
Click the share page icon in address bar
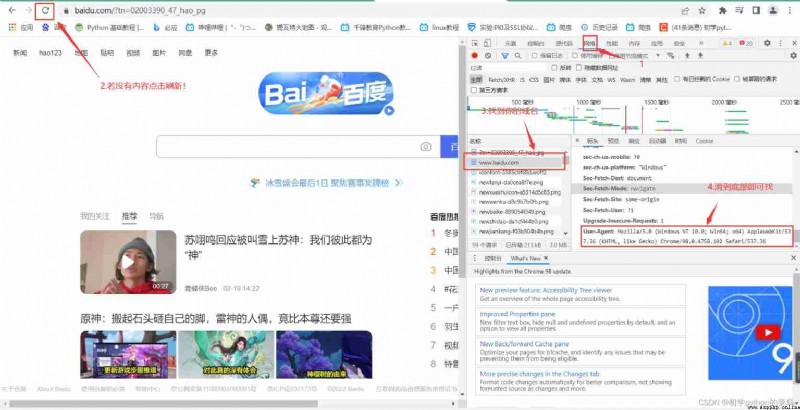click(x=685, y=10)
